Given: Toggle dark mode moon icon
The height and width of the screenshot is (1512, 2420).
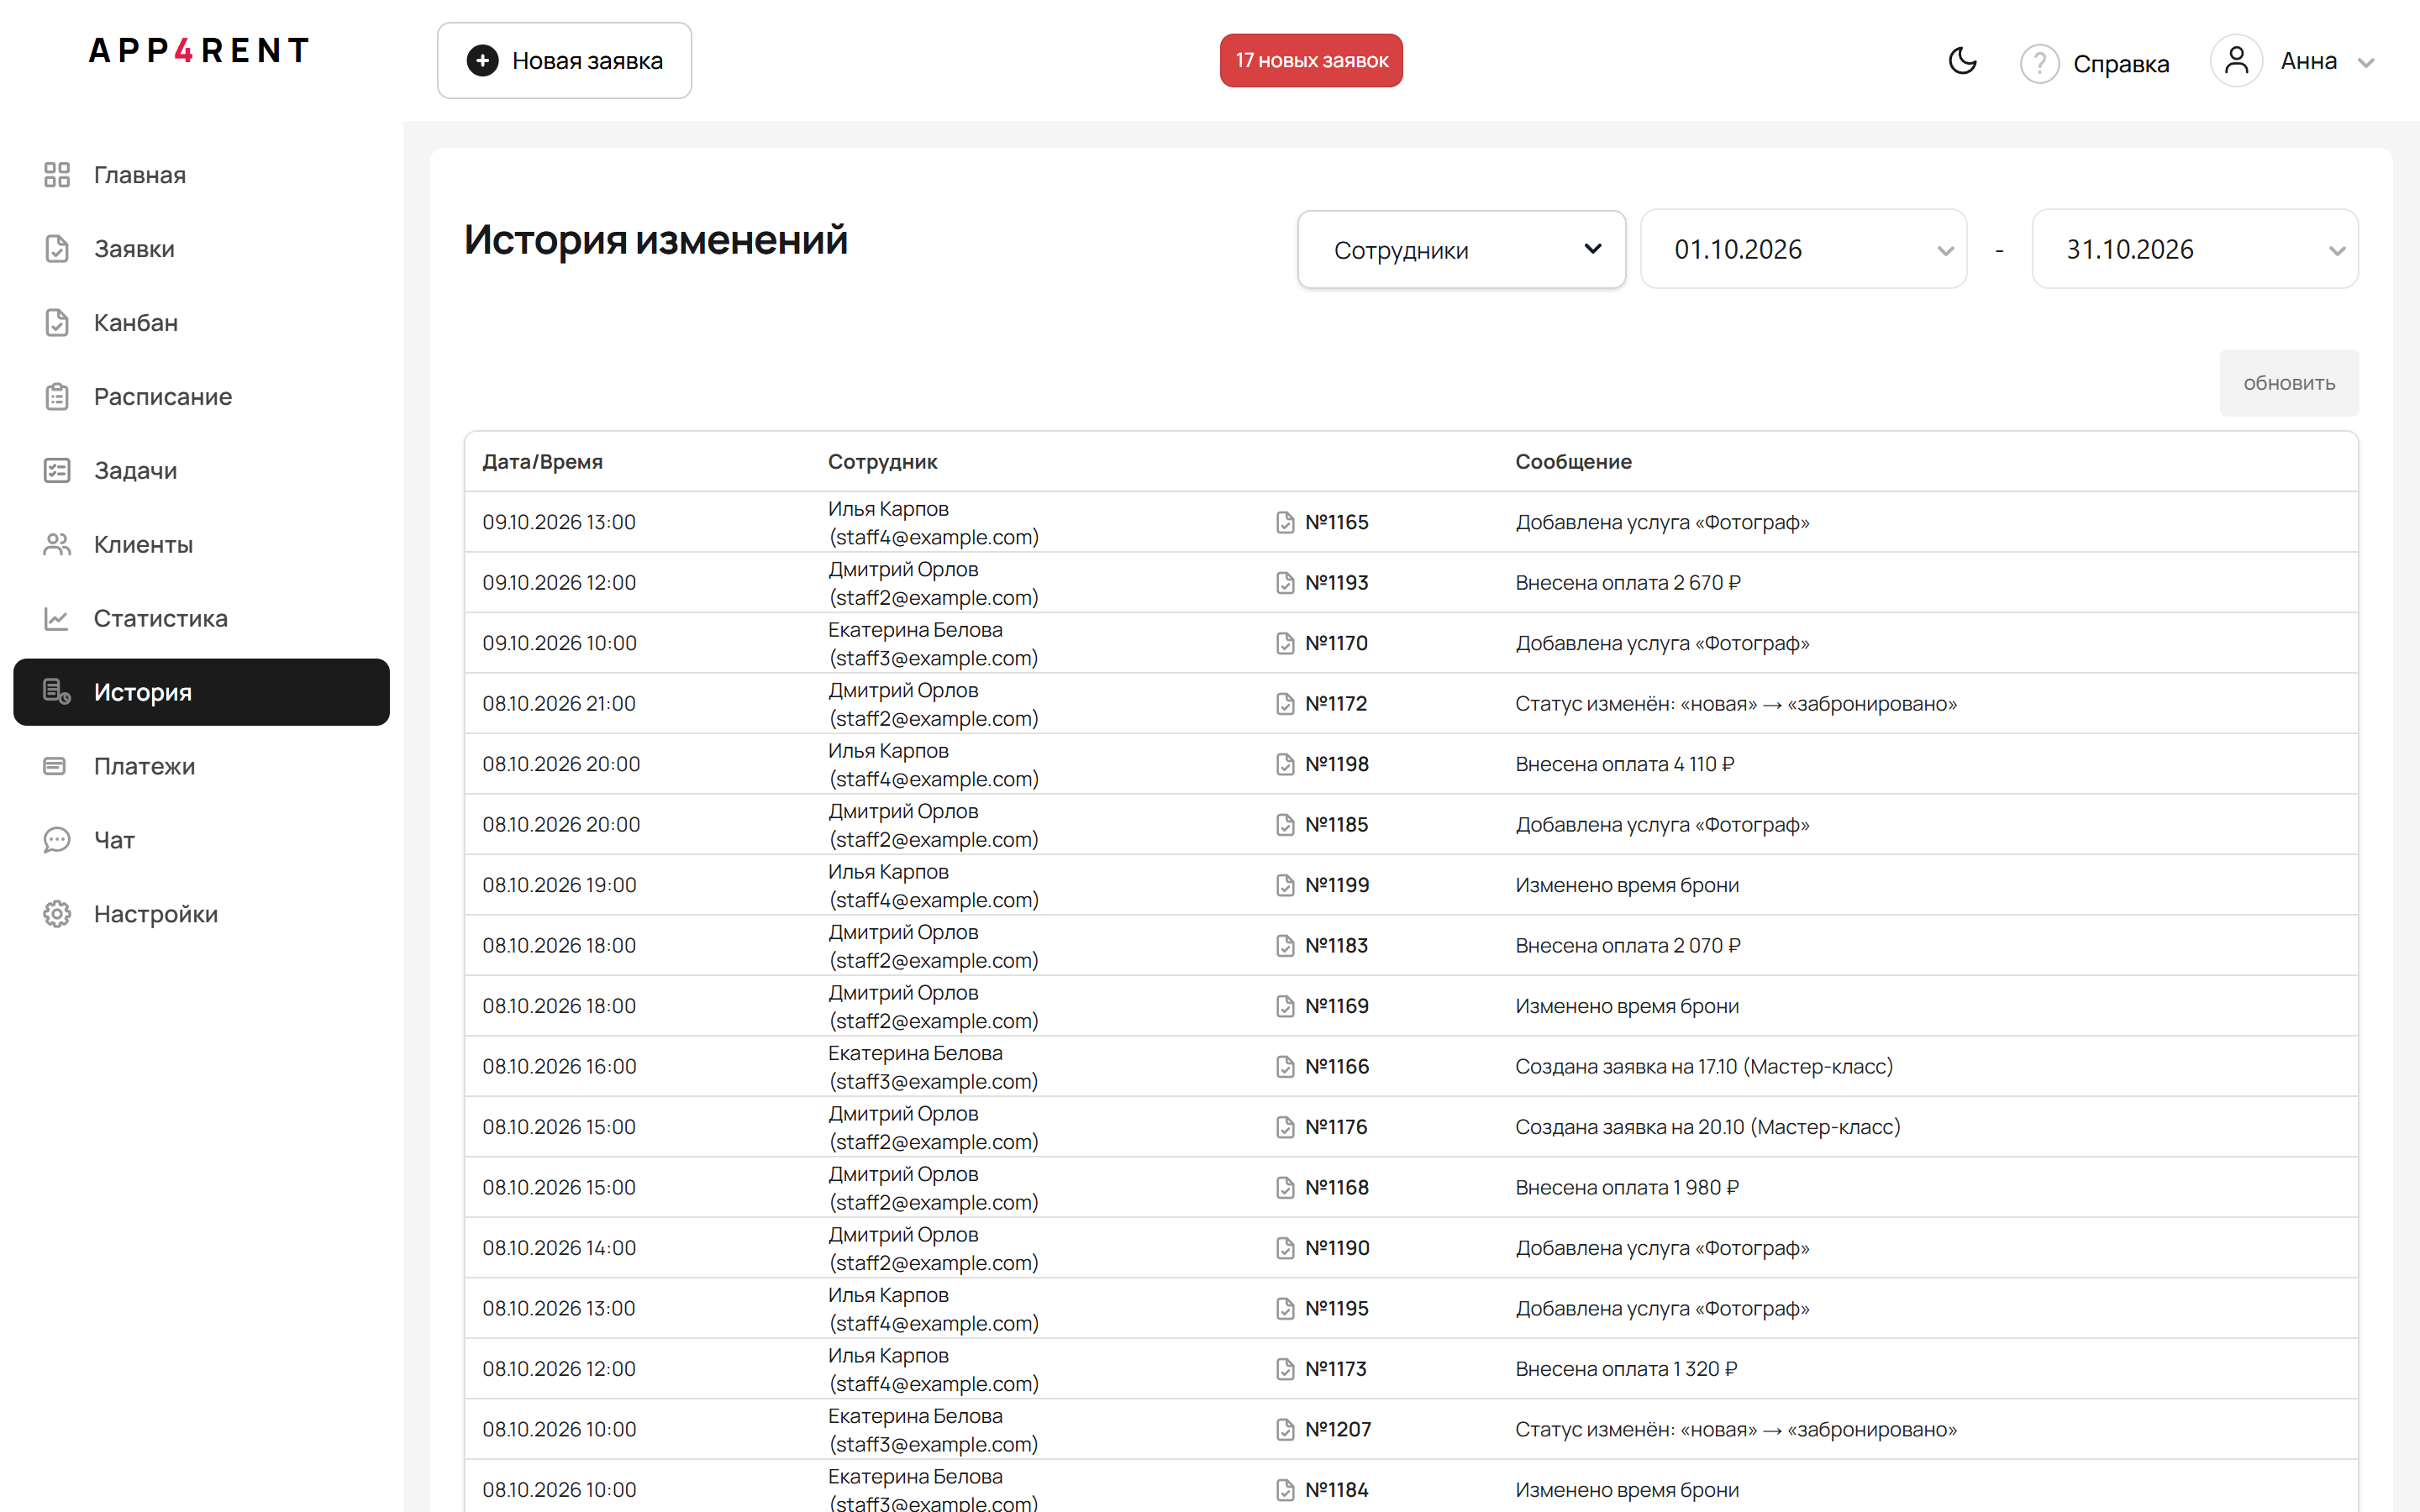Looking at the screenshot, I should coord(1962,61).
